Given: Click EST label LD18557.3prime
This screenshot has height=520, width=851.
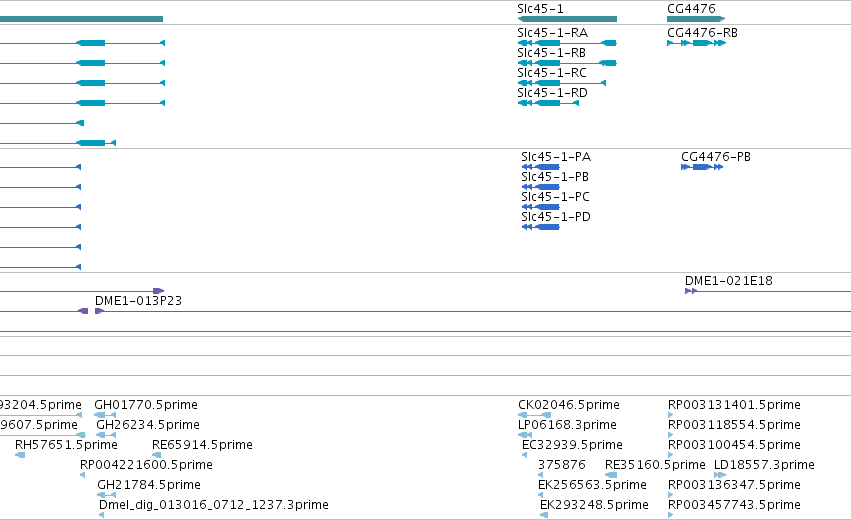Looking at the screenshot, I should [764, 465].
